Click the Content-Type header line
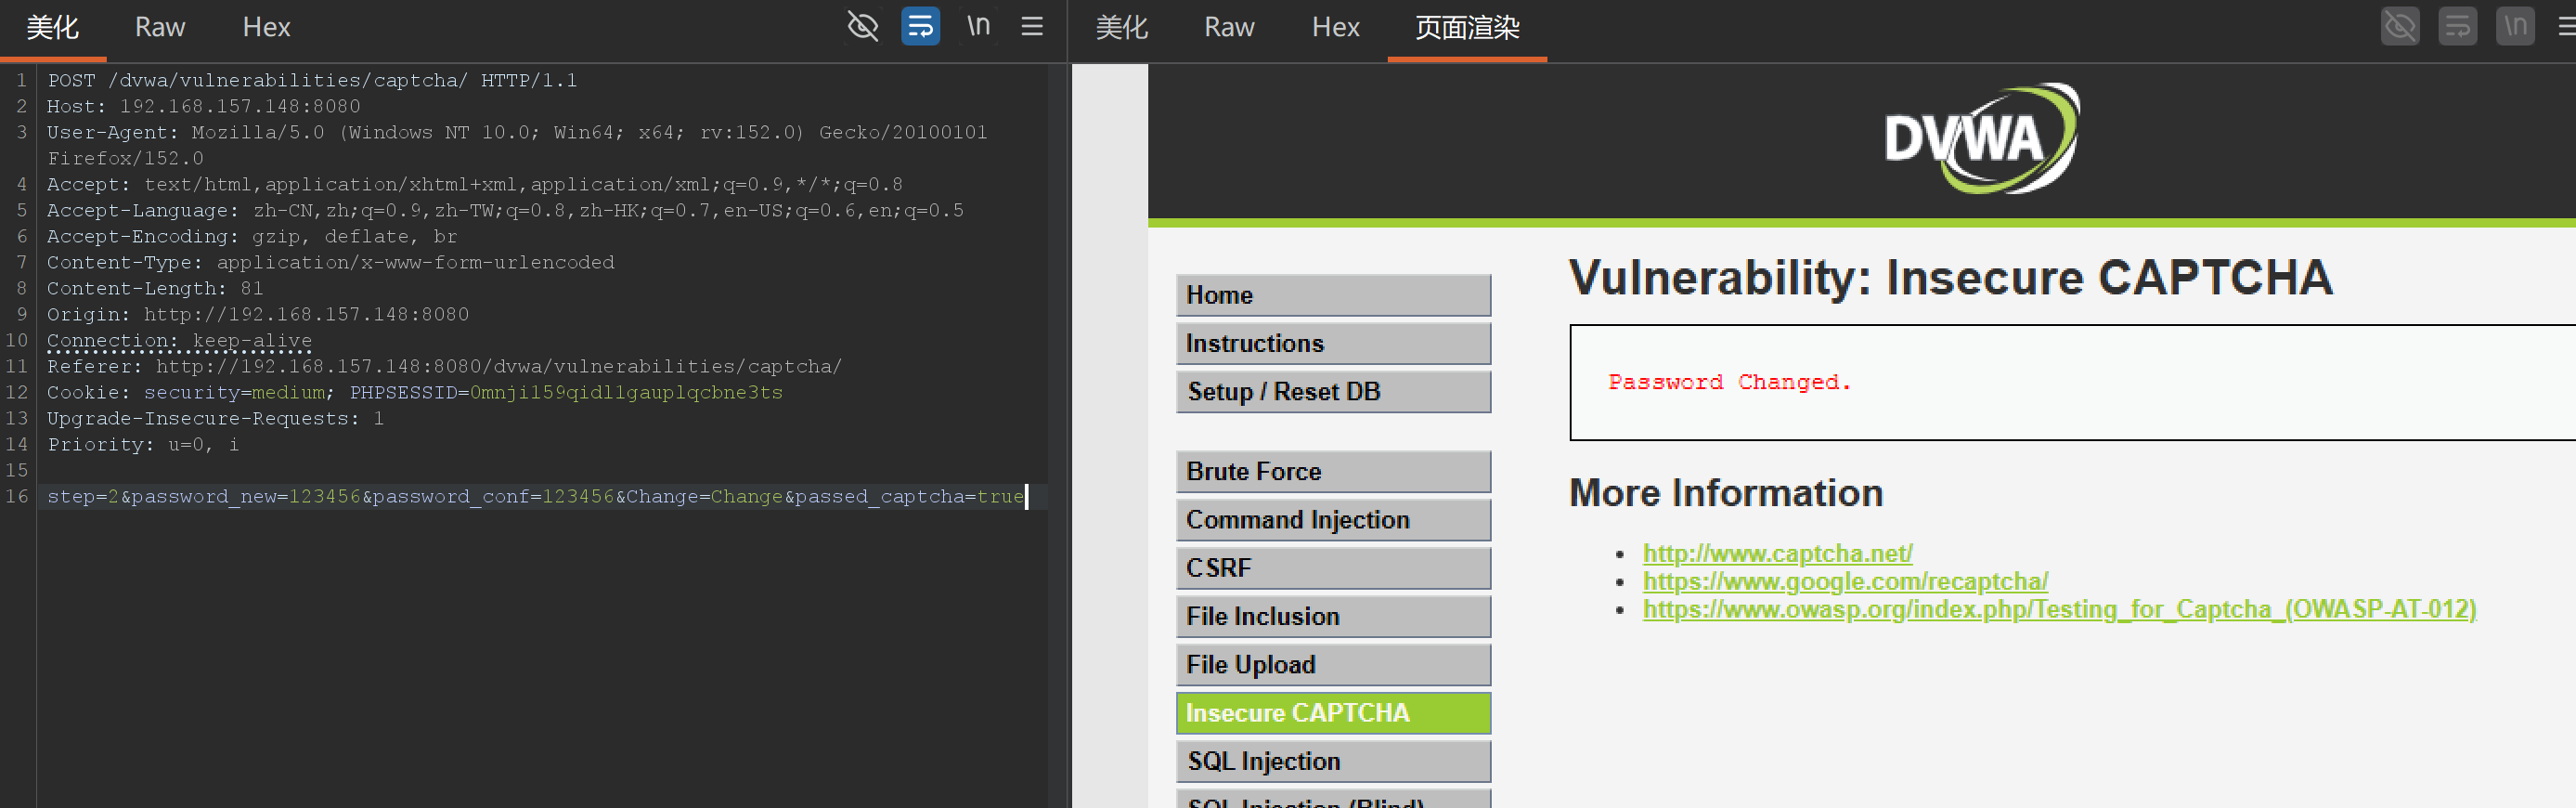The width and height of the screenshot is (2576, 808). coord(331,262)
